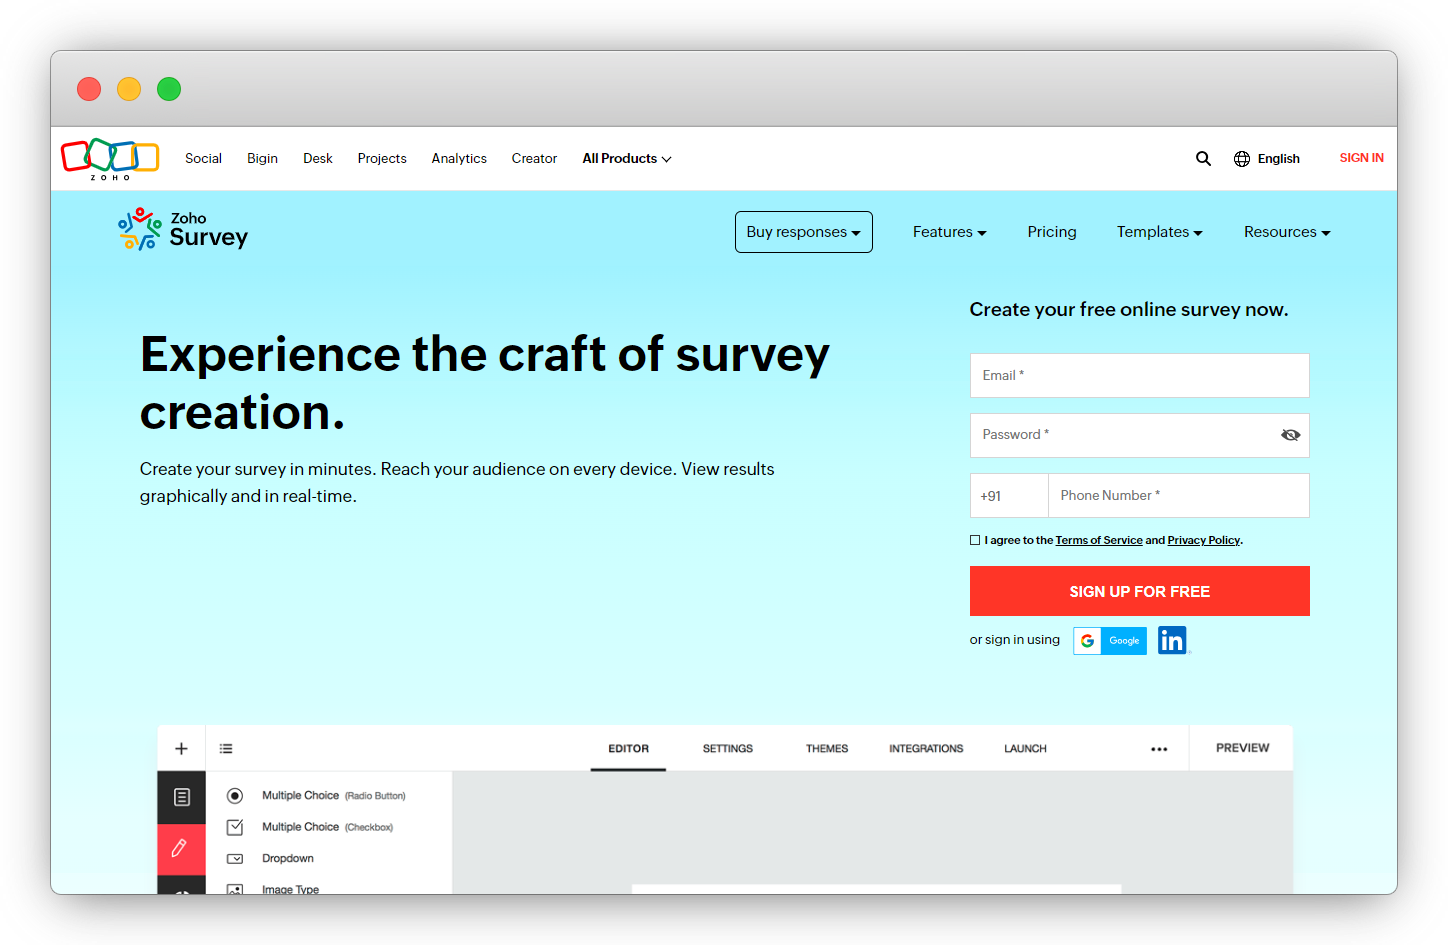
Task: Focus the Email input field
Action: click(x=1140, y=376)
